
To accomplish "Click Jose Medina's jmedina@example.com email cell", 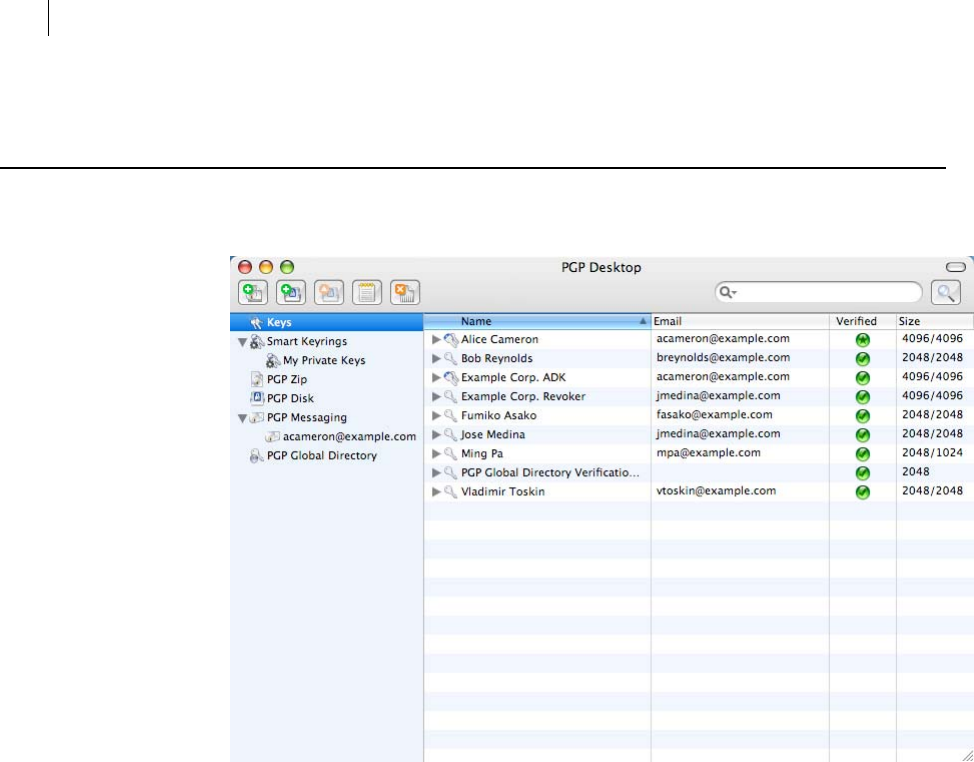I will pyautogui.click(x=718, y=434).
